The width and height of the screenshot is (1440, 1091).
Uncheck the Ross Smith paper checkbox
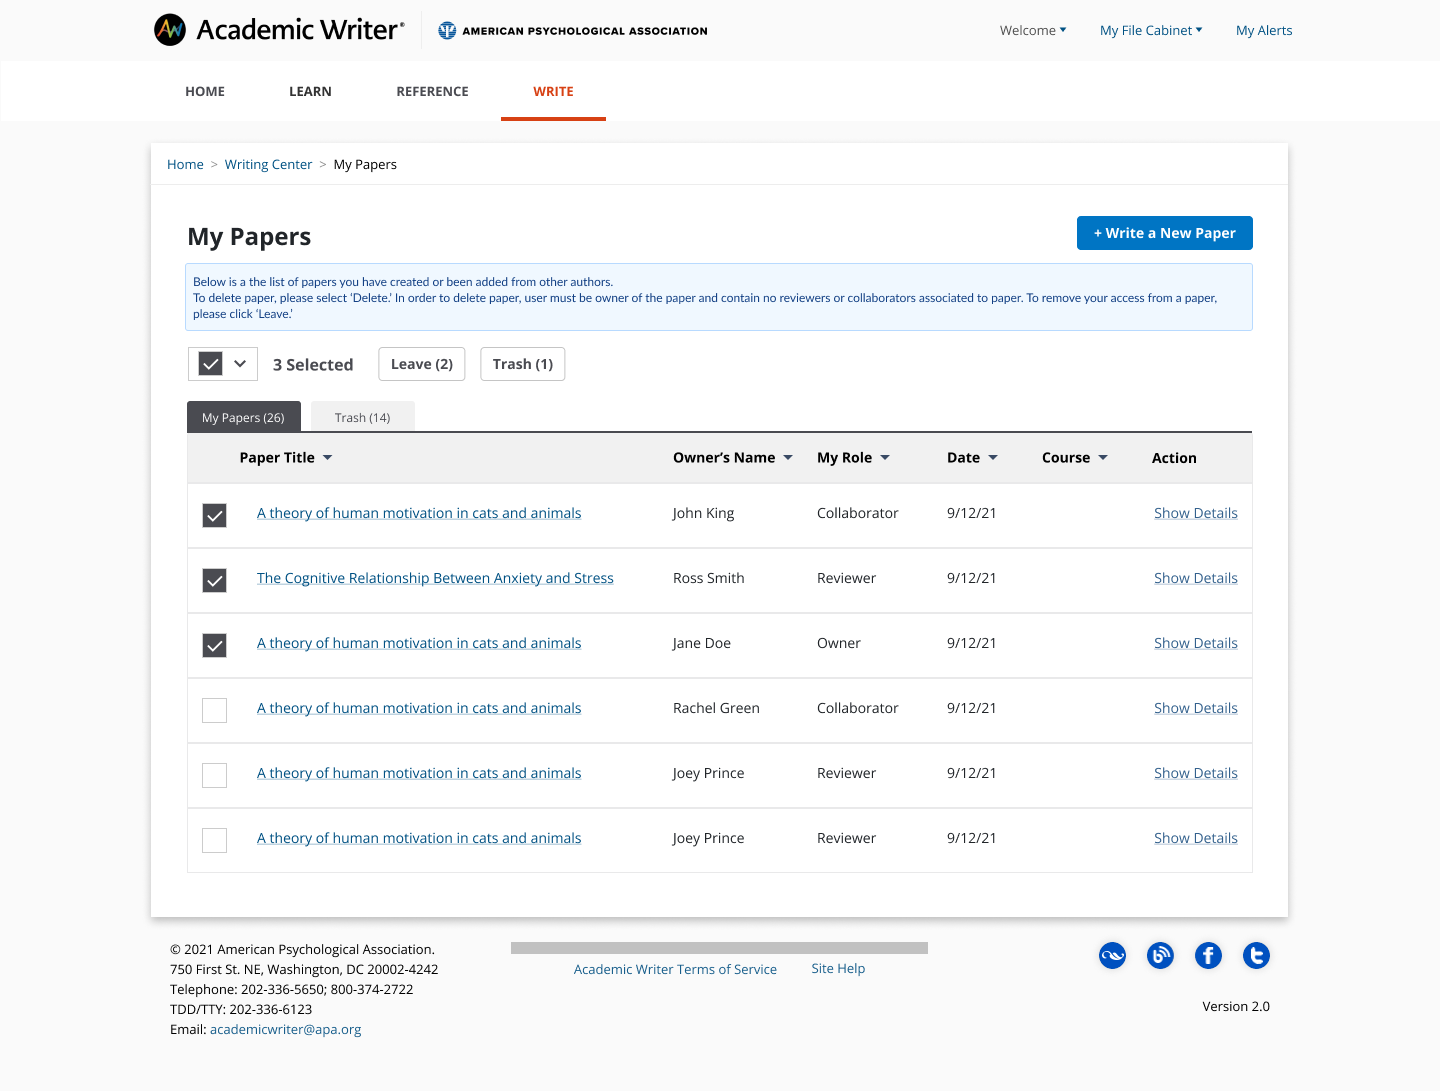click(x=215, y=580)
